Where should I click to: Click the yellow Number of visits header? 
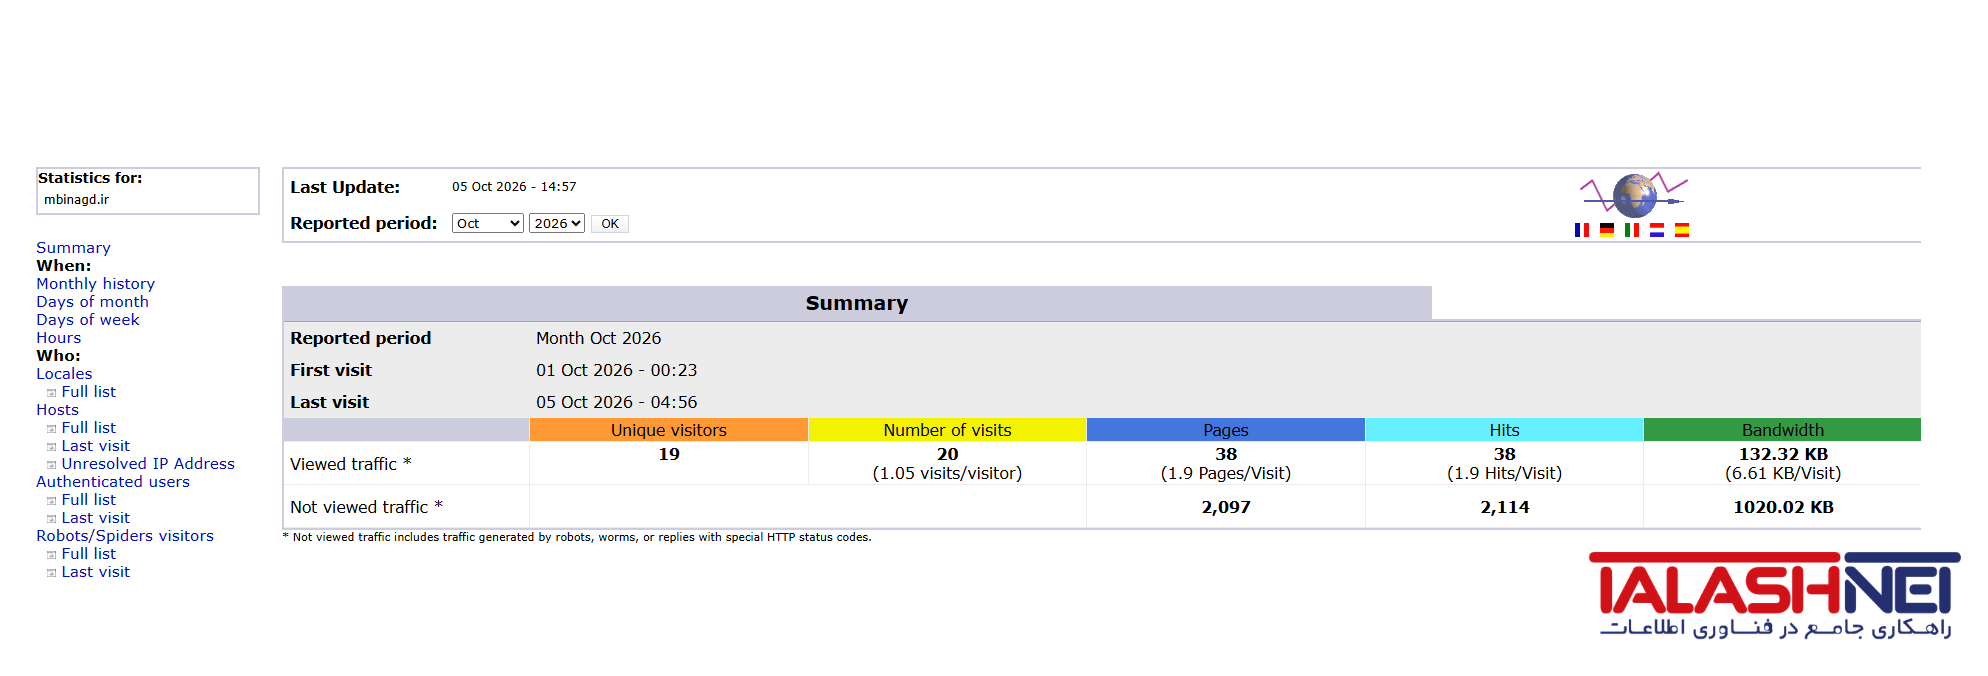coord(947,430)
